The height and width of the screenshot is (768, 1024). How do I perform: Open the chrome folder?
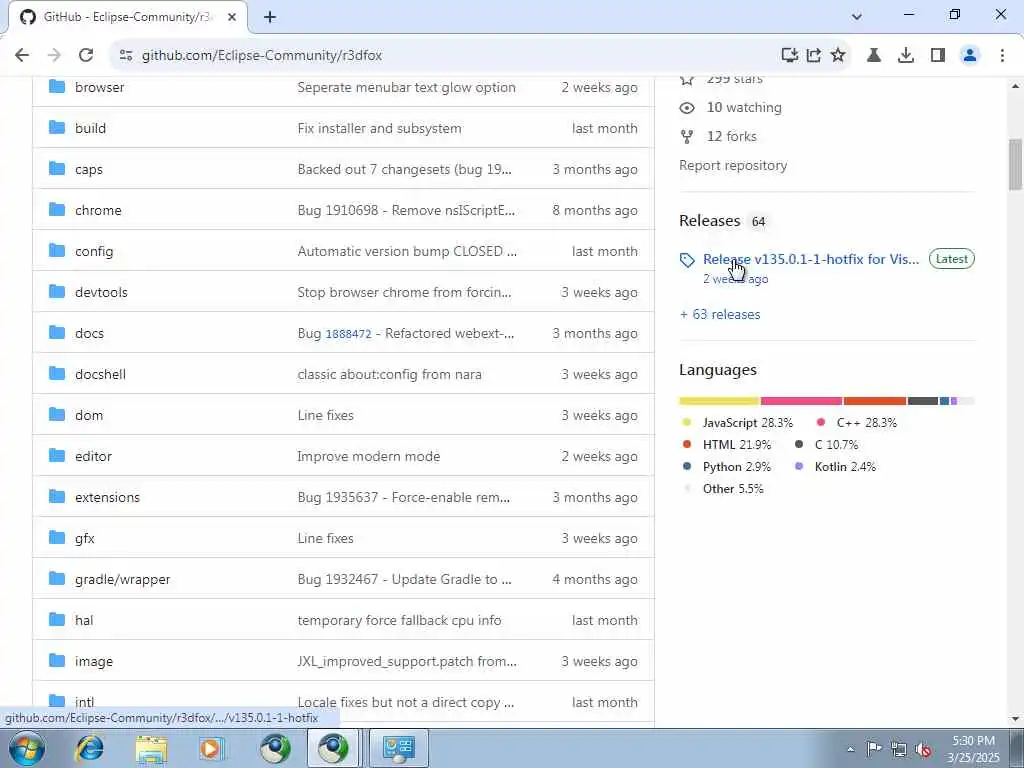click(x=98, y=210)
